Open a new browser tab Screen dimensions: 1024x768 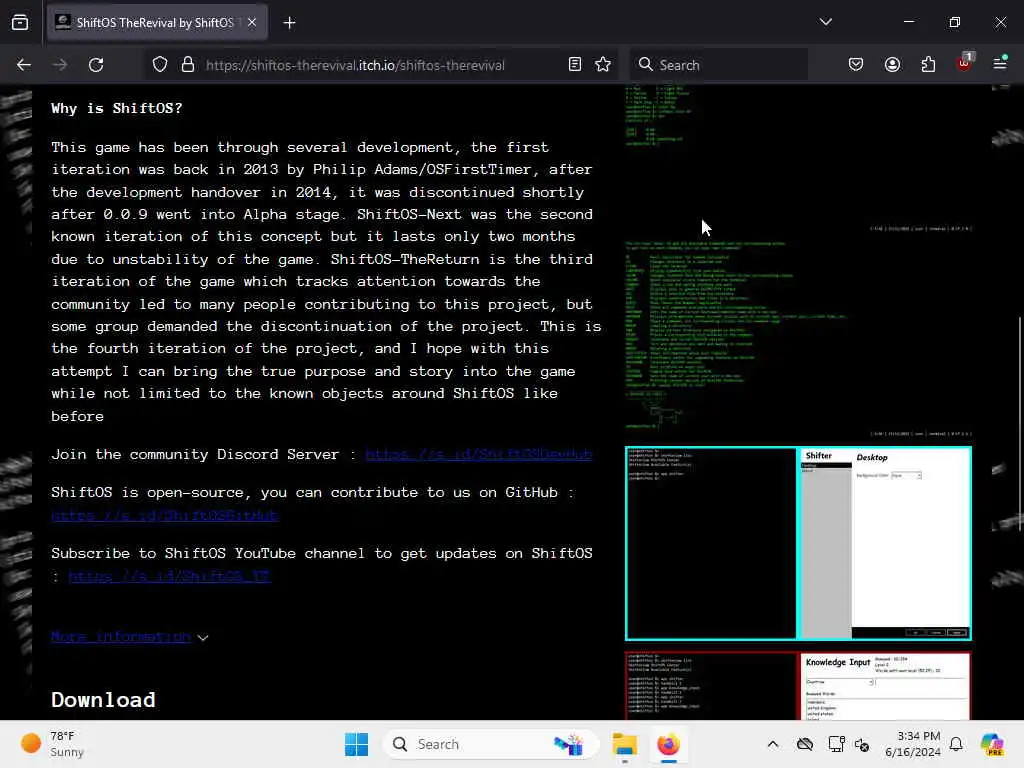289,23
